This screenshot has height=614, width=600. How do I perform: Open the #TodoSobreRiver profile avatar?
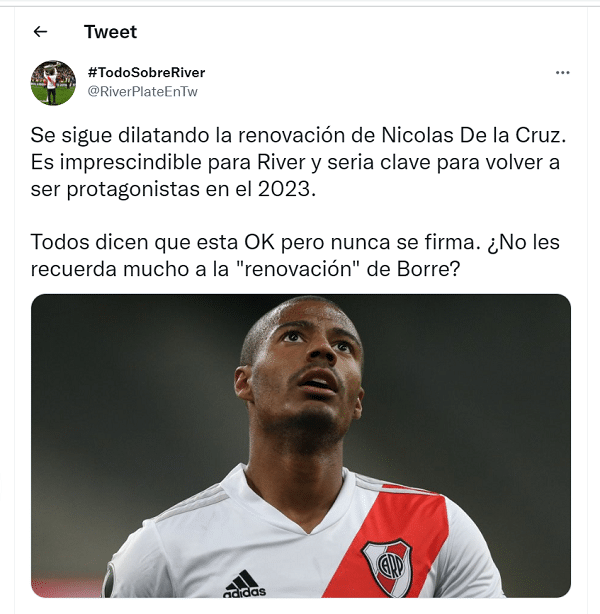(x=53, y=83)
